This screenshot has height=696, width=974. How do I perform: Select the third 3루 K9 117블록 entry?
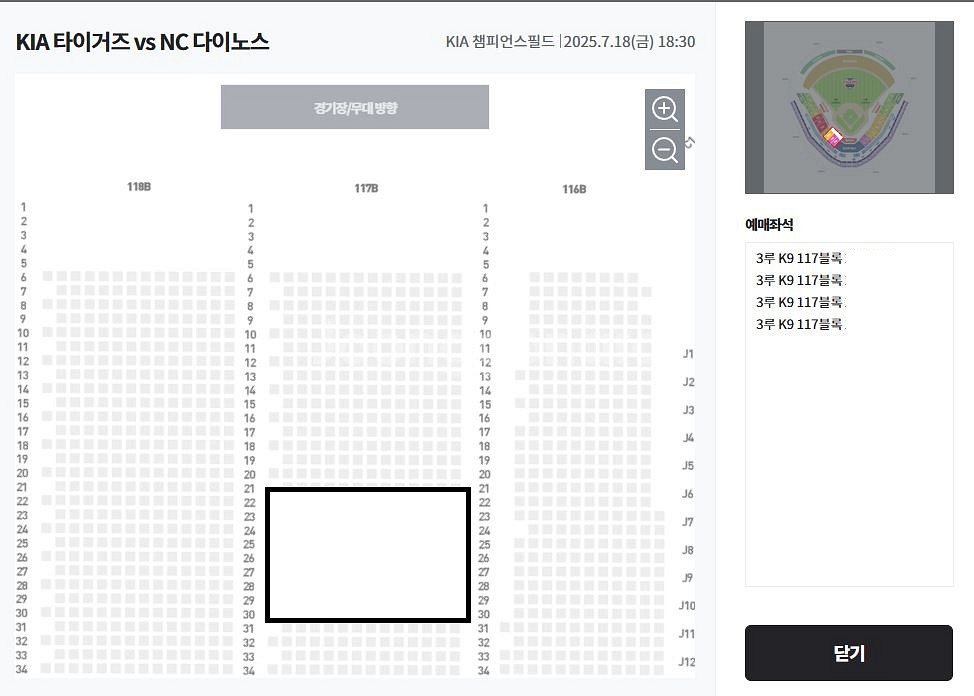coord(800,302)
